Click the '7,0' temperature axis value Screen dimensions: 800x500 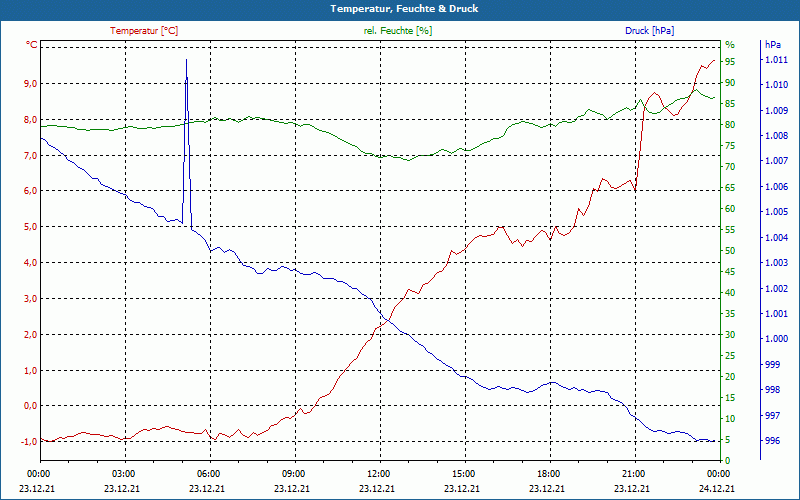[31, 155]
